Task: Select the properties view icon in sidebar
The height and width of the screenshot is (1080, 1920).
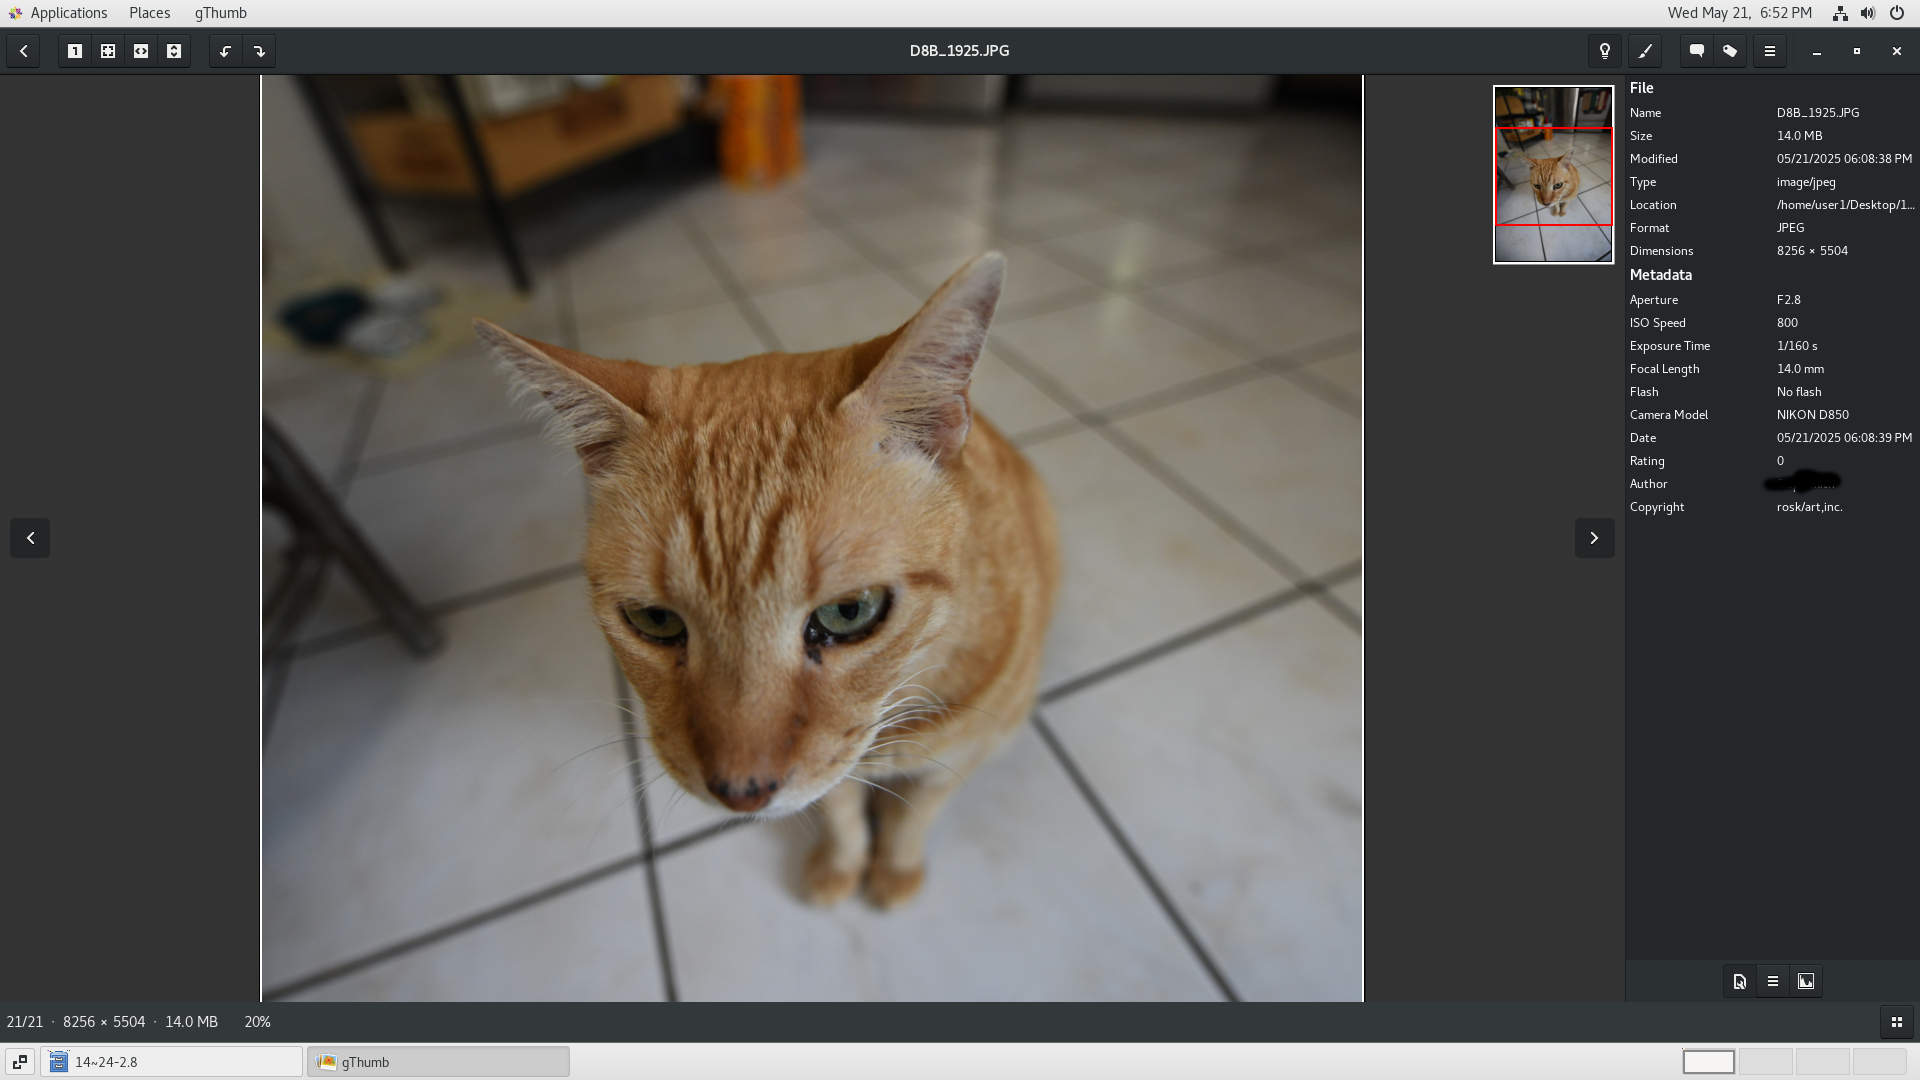Action: pyautogui.click(x=1740, y=981)
